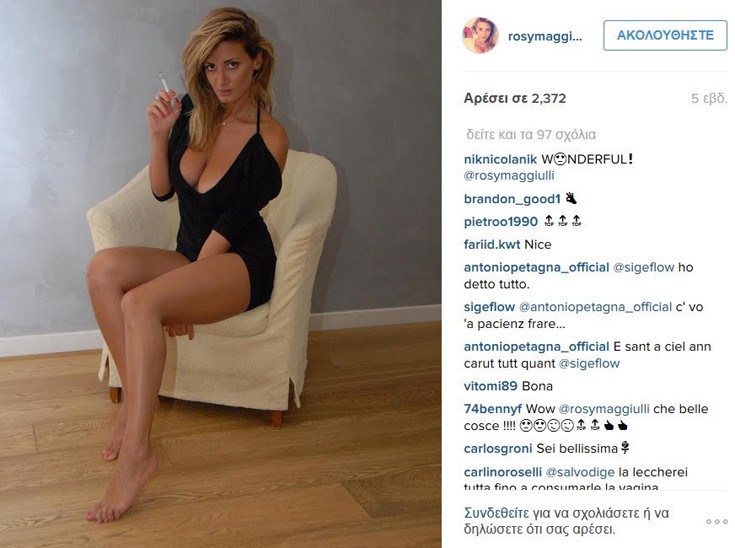
Task: Open sigeflow commenter profile
Action: (x=489, y=307)
